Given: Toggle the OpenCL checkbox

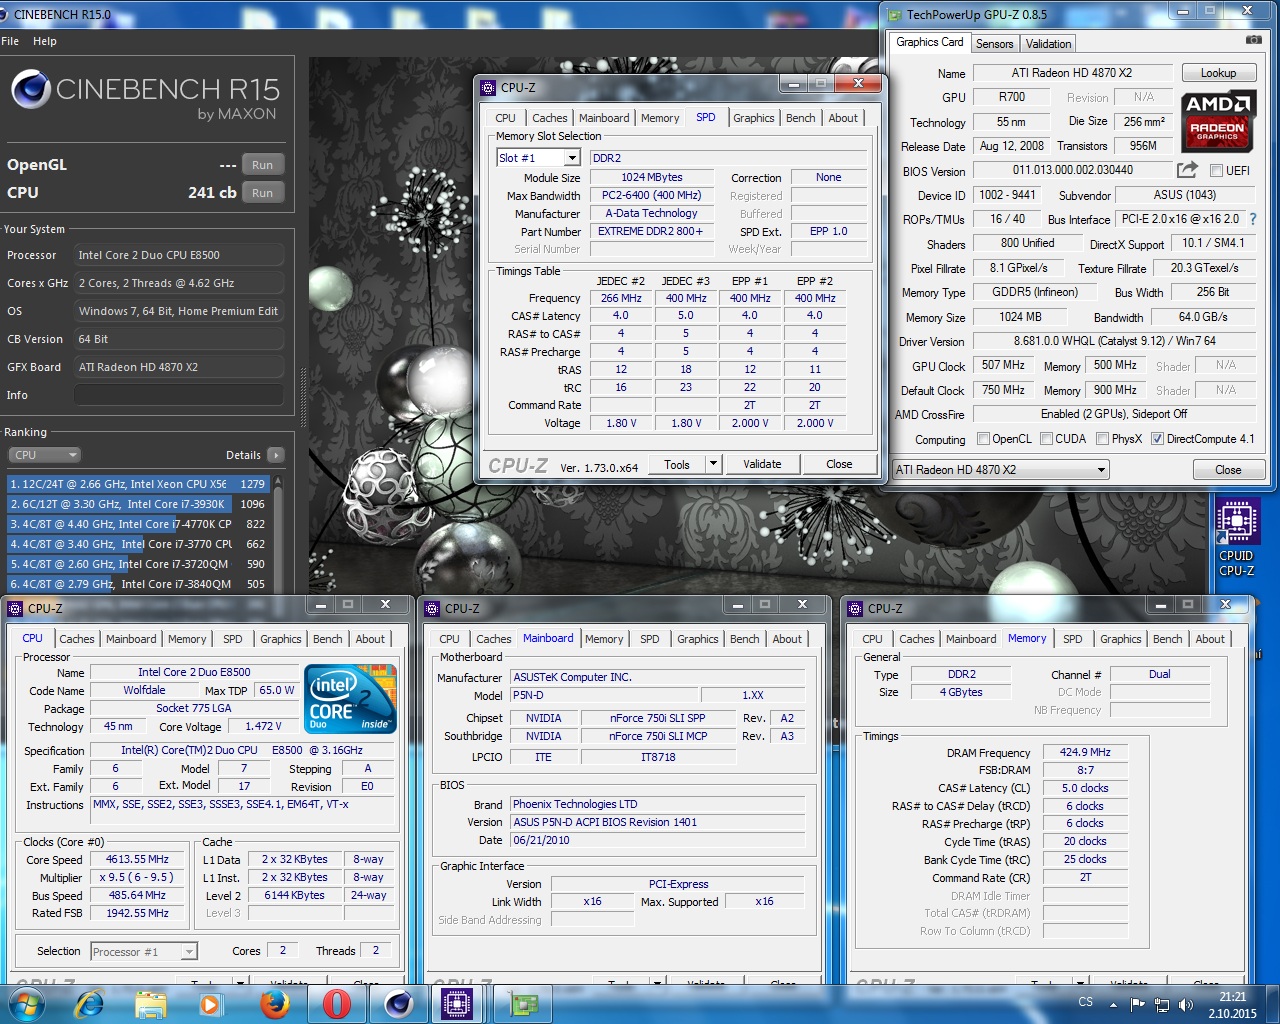Looking at the screenshot, I should (983, 439).
